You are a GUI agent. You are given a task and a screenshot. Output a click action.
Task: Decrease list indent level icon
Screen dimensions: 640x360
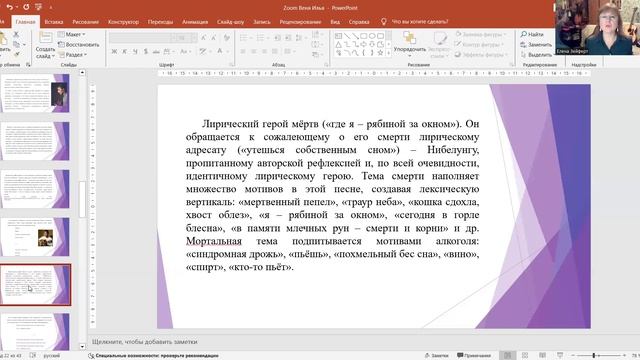[278, 38]
